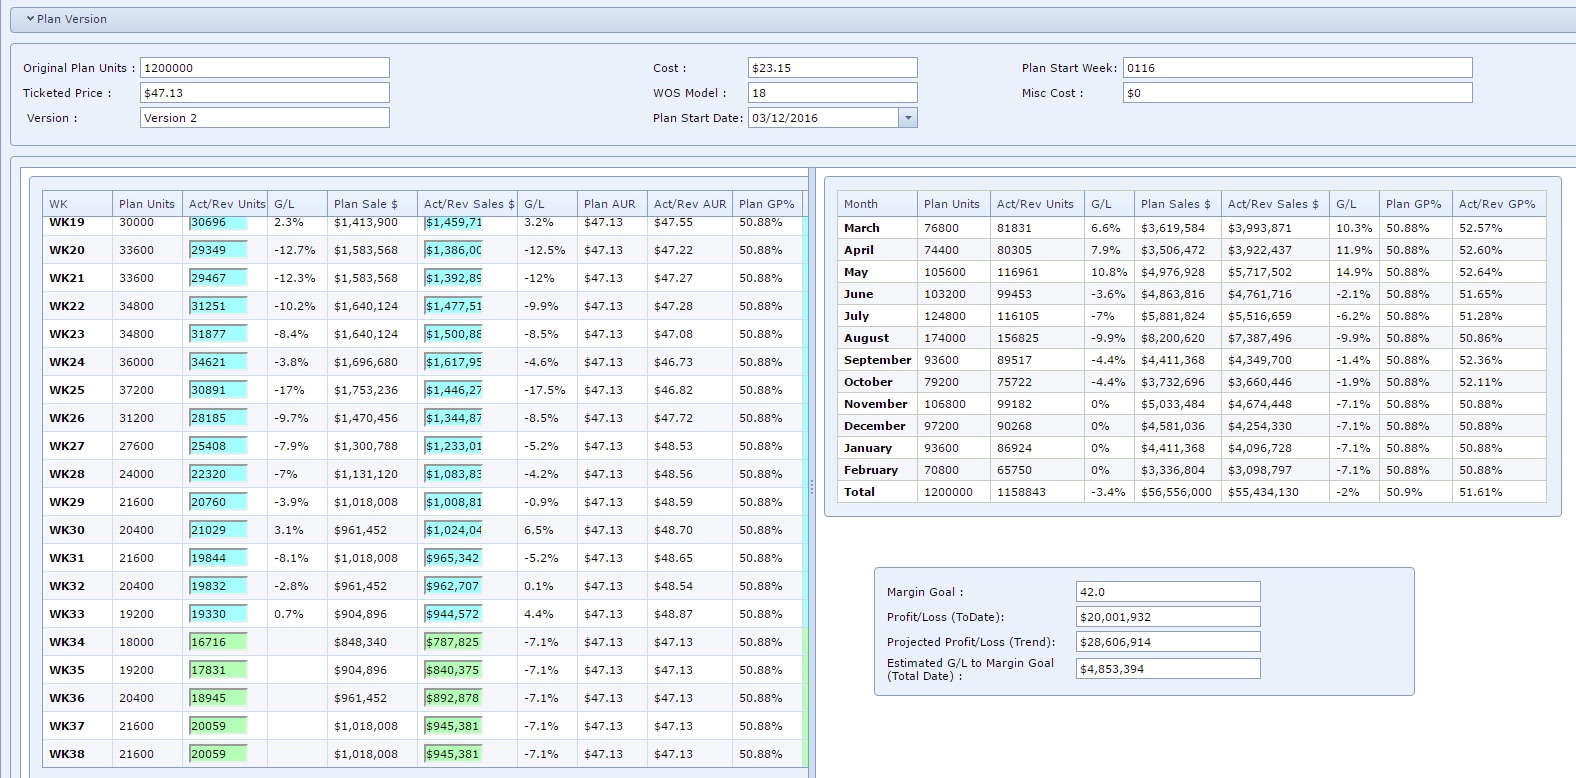Select WK20 Act/Rev Units cell
The image size is (1576, 778).
pos(218,250)
